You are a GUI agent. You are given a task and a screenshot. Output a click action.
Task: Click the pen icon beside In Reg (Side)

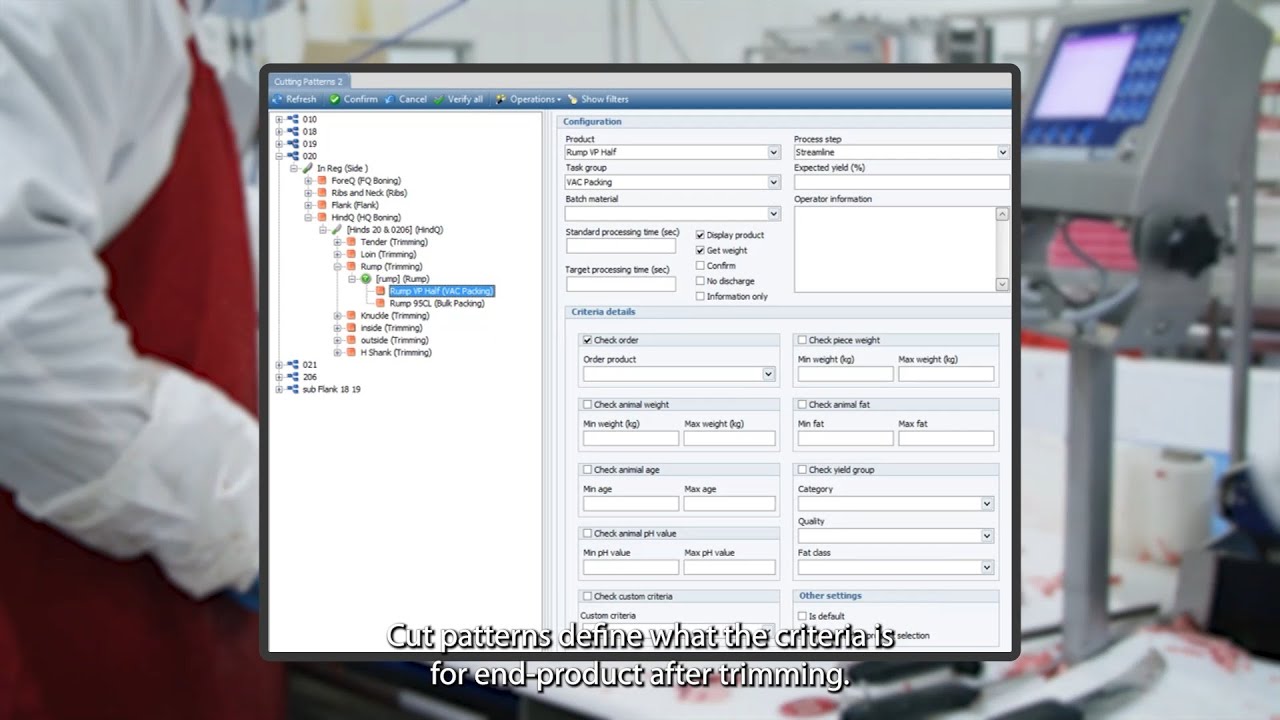[308, 168]
